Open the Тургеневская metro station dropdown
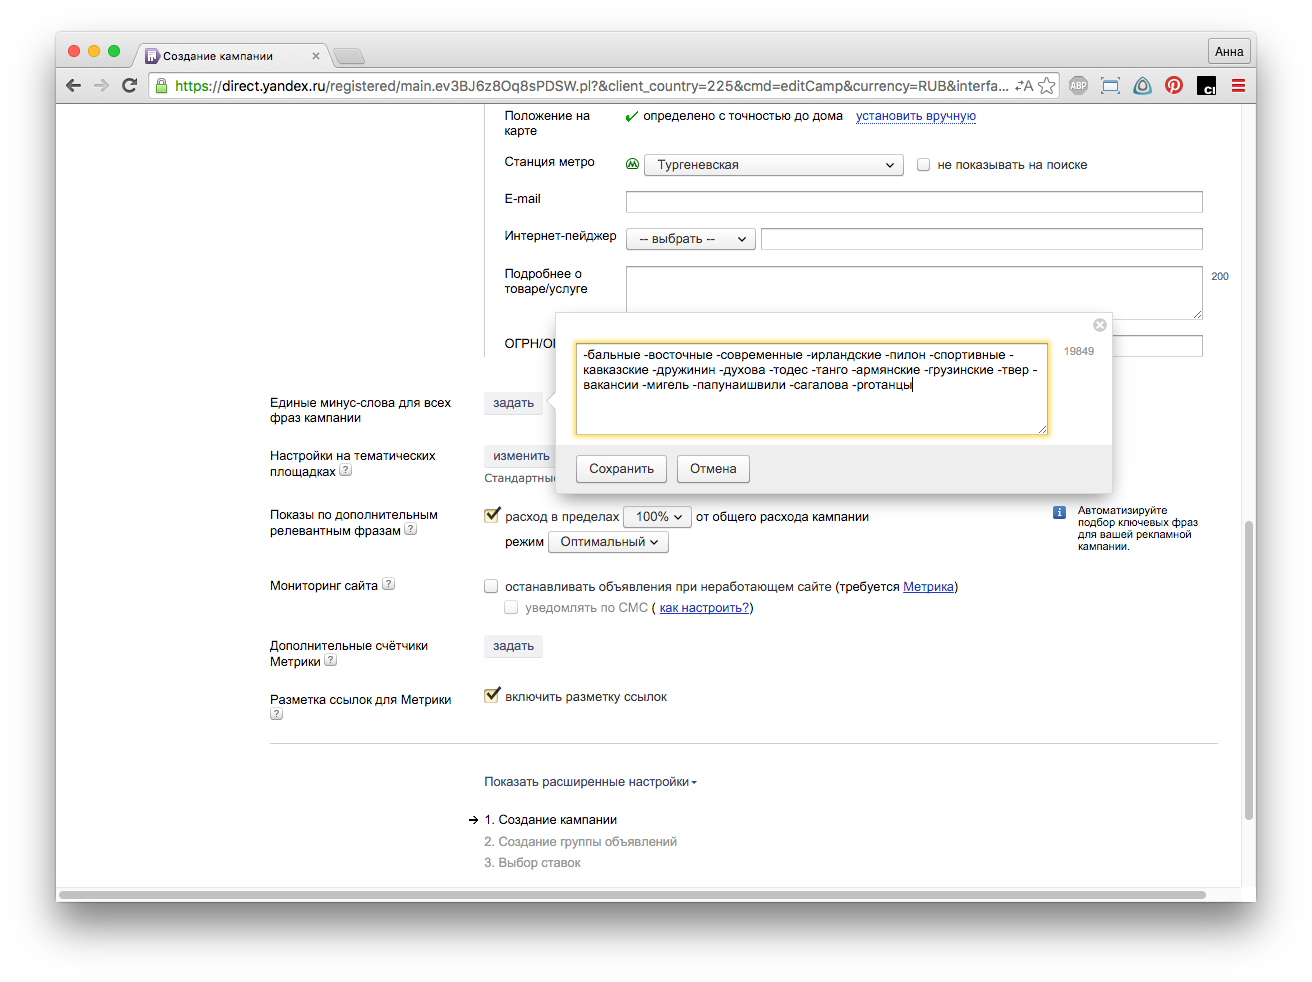Viewport: 1312px width, 982px height. [x=773, y=165]
